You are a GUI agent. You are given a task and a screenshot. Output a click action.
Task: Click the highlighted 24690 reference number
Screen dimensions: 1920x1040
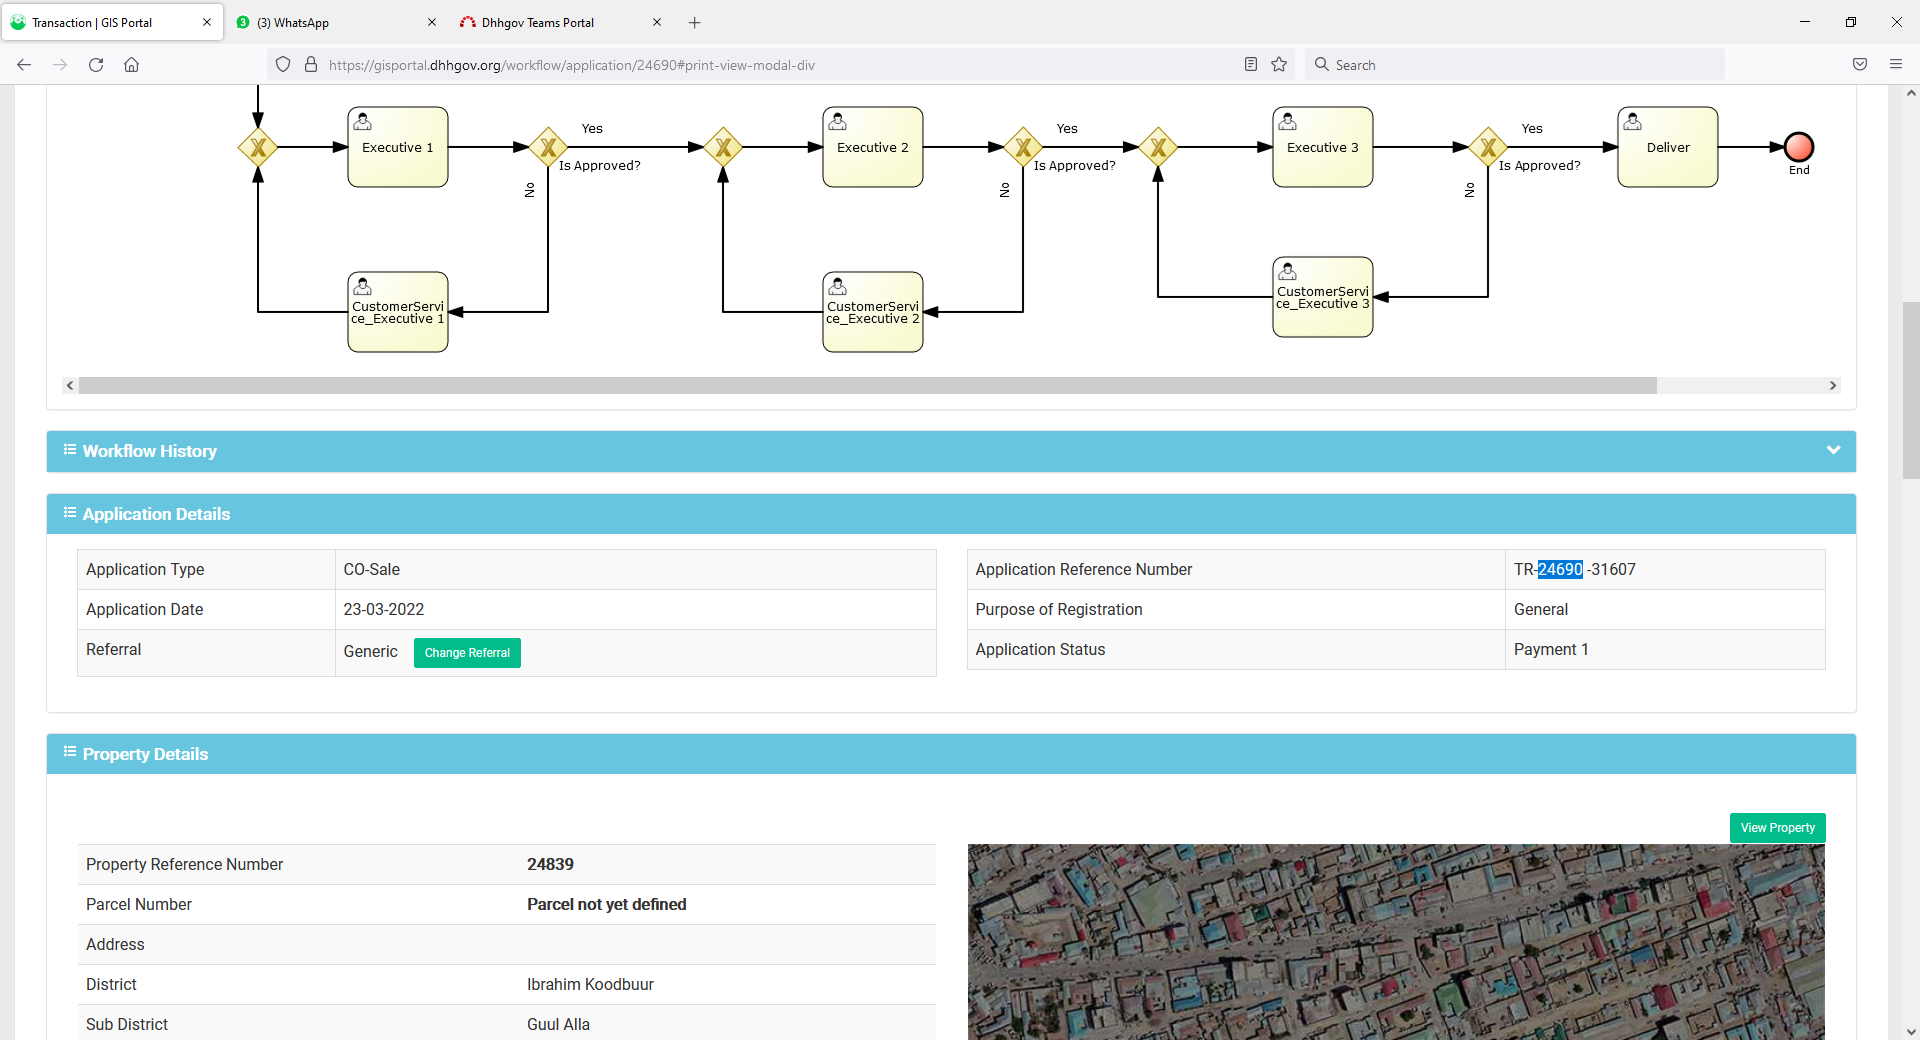click(1560, 569)
